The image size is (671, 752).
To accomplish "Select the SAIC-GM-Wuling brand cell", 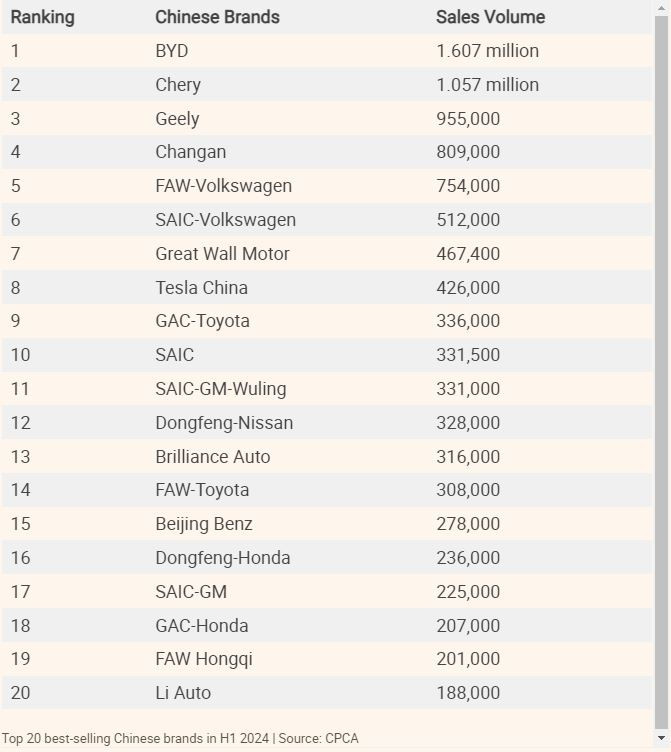I will tap(220, 389).
